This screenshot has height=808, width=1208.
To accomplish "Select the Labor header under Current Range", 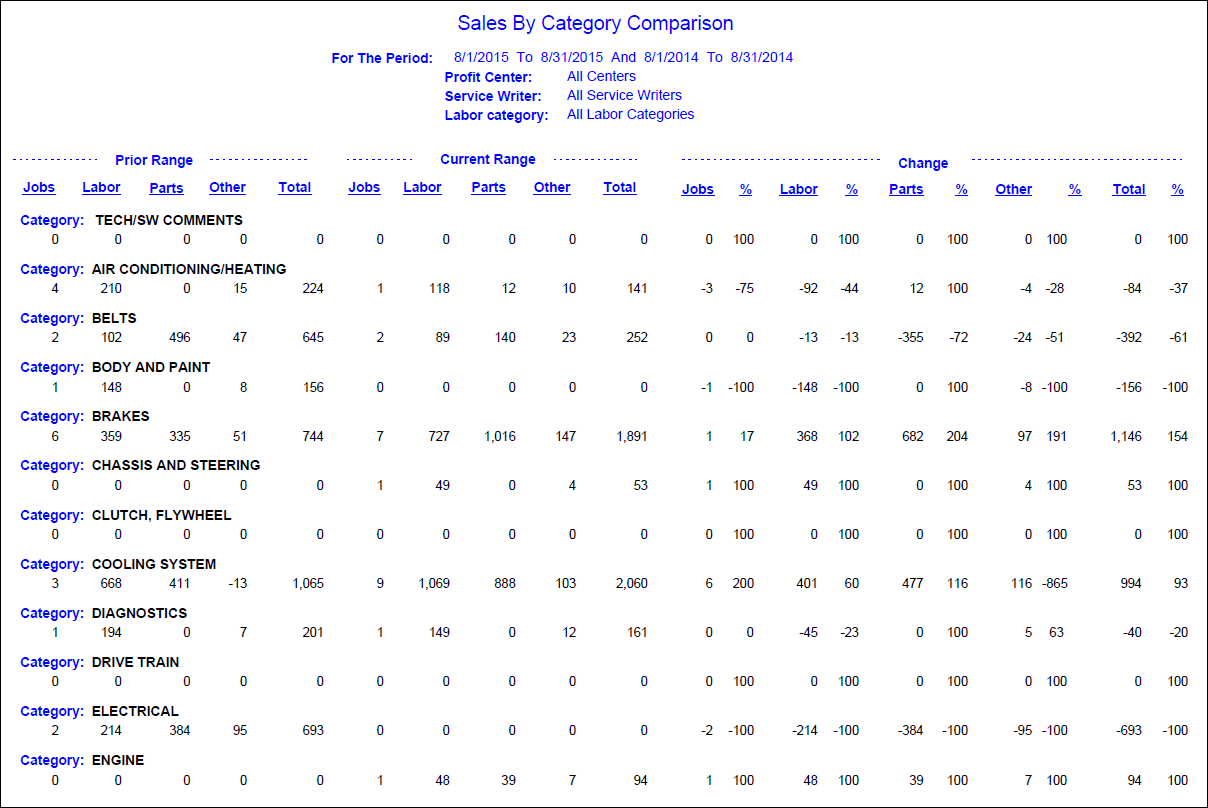I will coord(422,187).
